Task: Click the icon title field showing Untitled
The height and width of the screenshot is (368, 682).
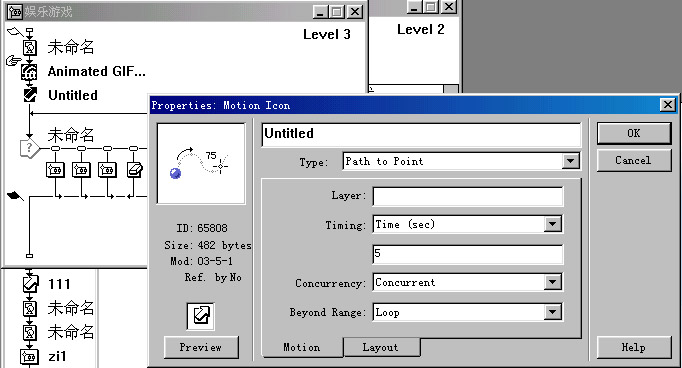Action: (421, 134)
